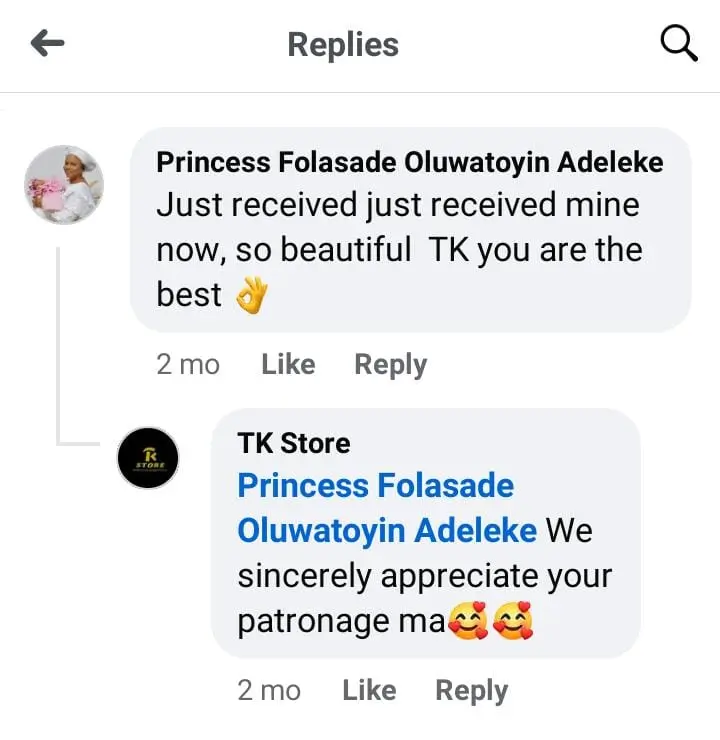Tap the first smiling hearts emoji
720x740 pixels.
pos(468,622)
